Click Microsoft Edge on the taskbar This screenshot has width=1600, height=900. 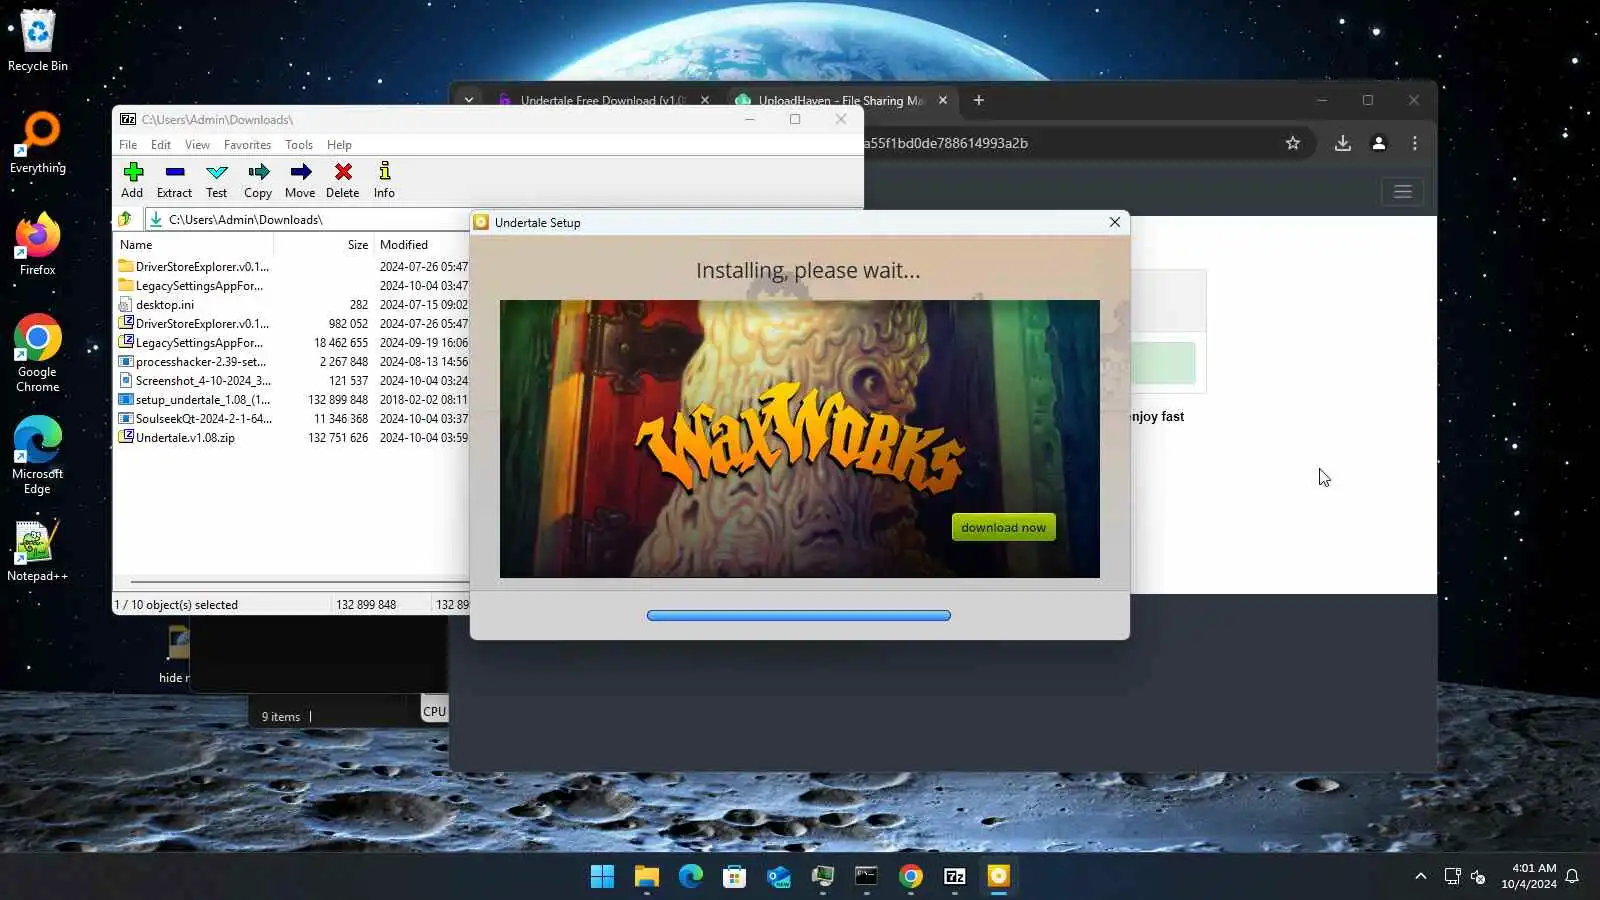click(691, 877)
